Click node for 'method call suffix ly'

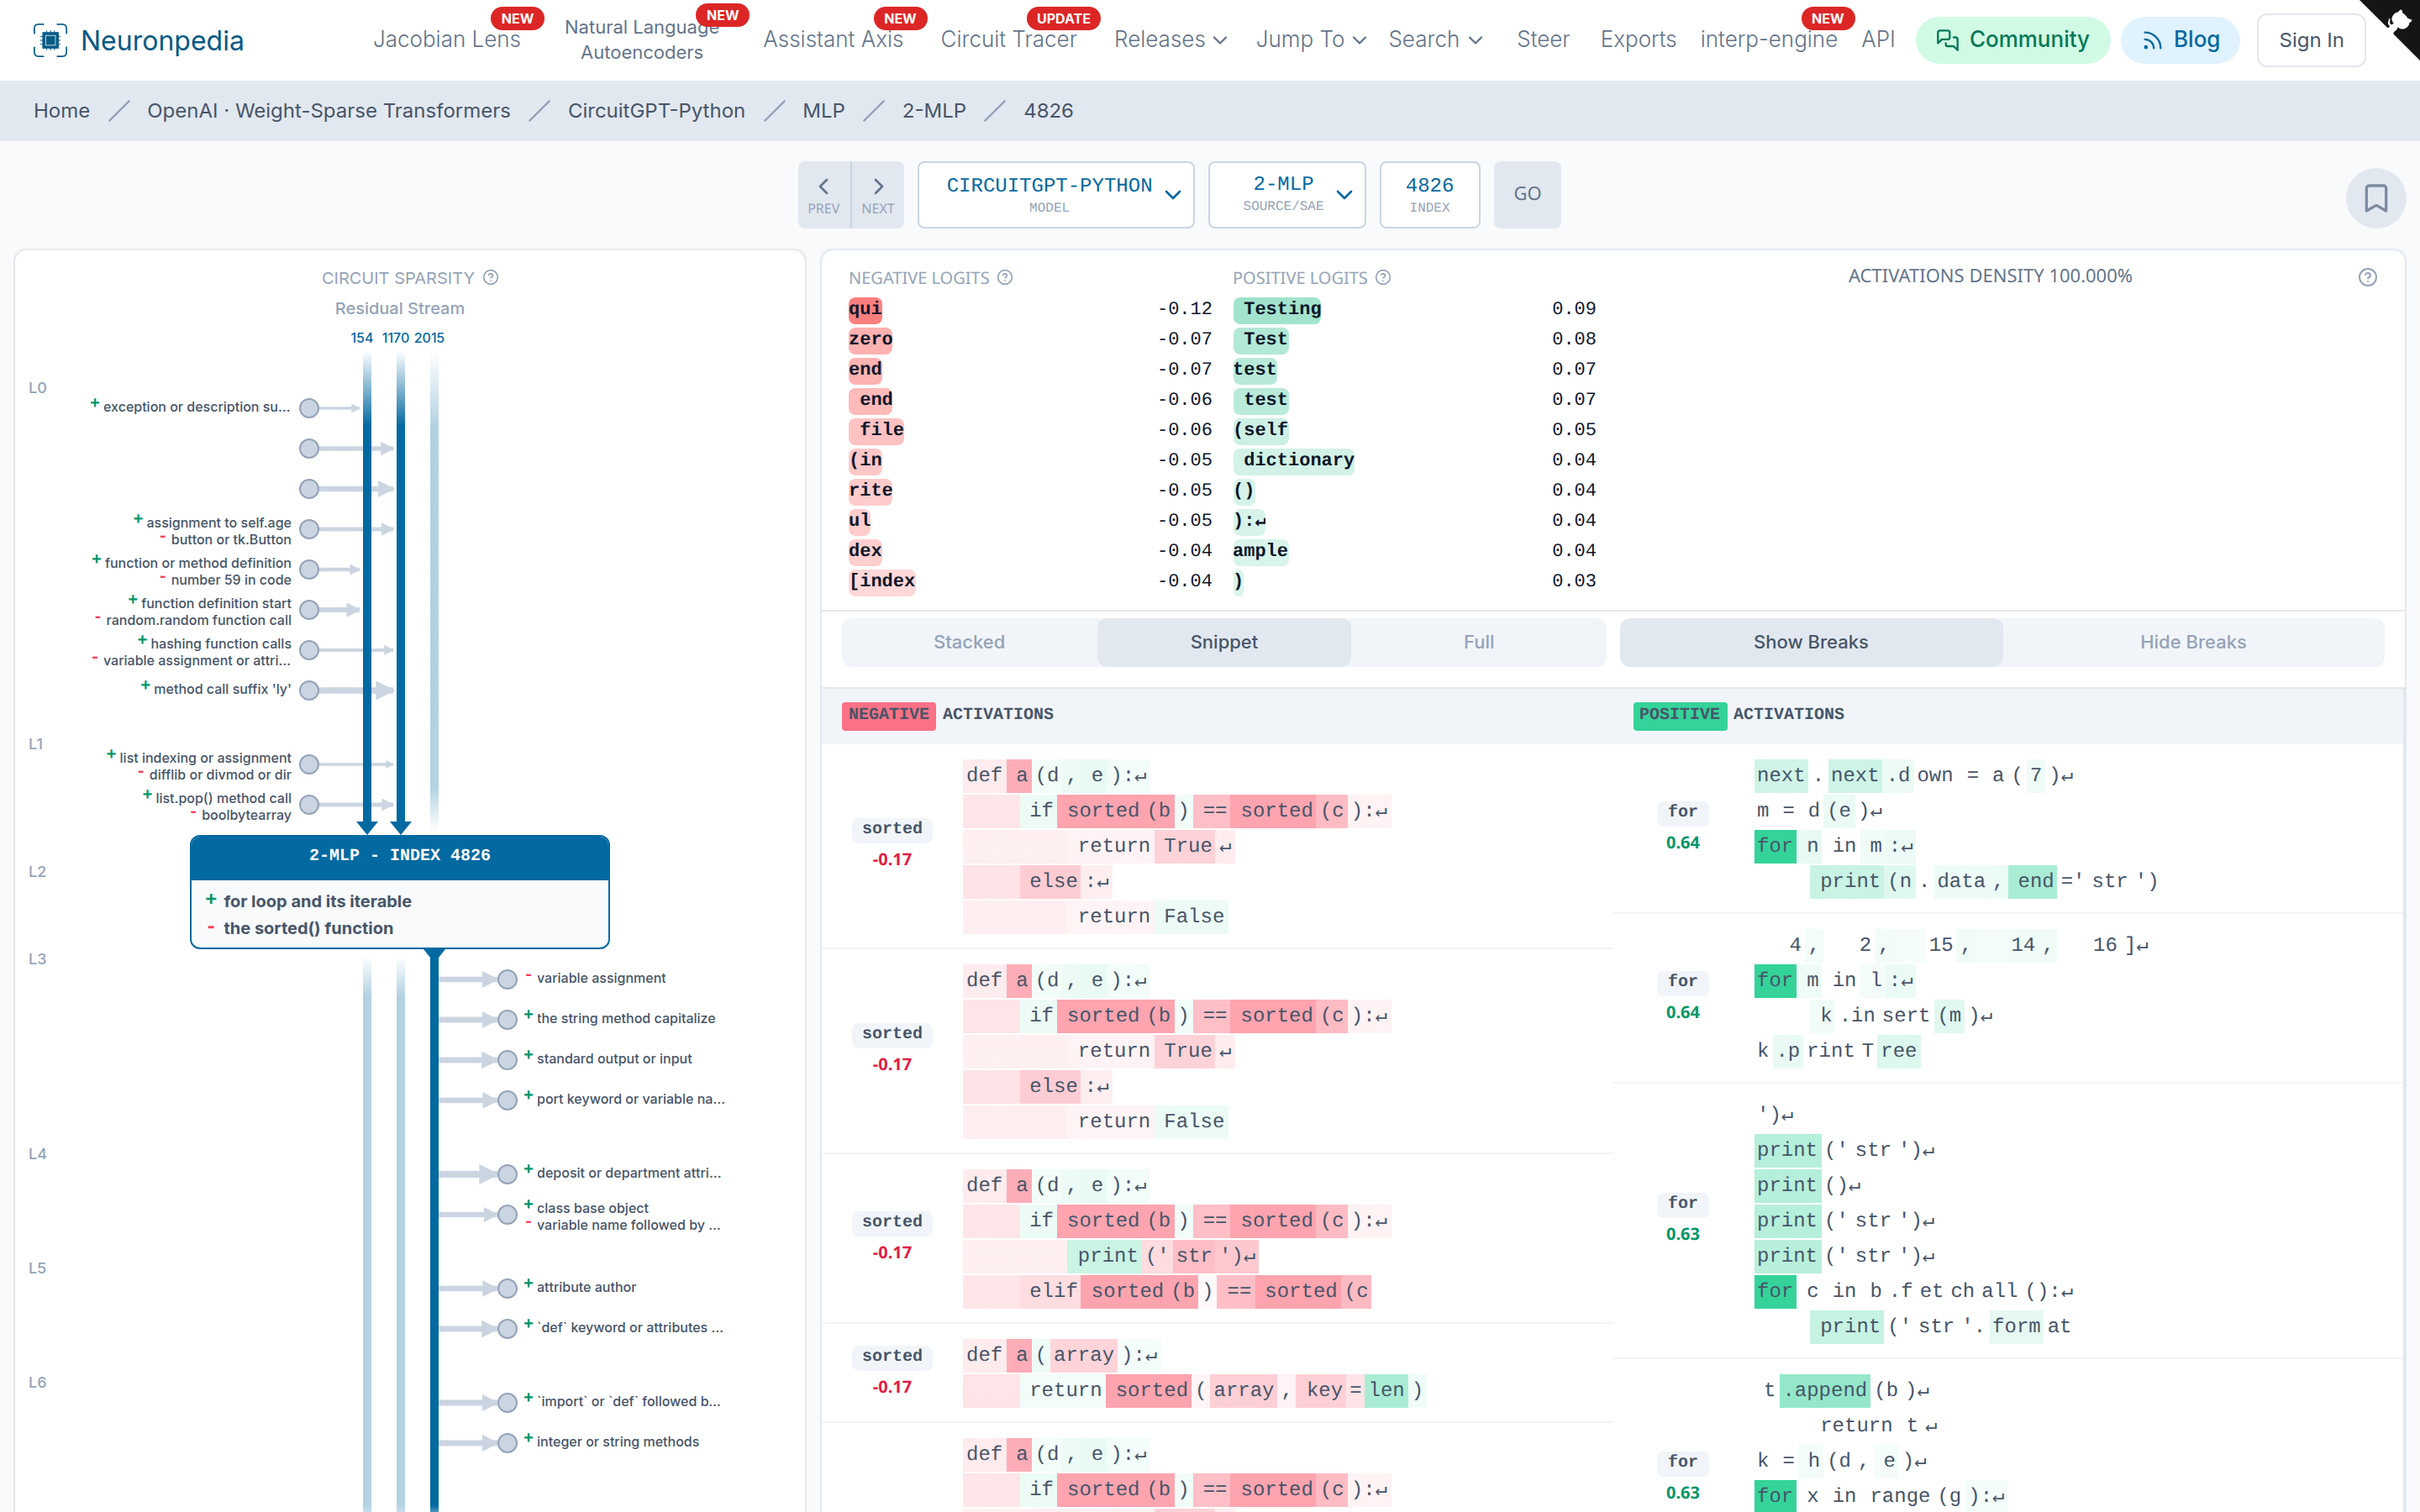tap(310, 690)
